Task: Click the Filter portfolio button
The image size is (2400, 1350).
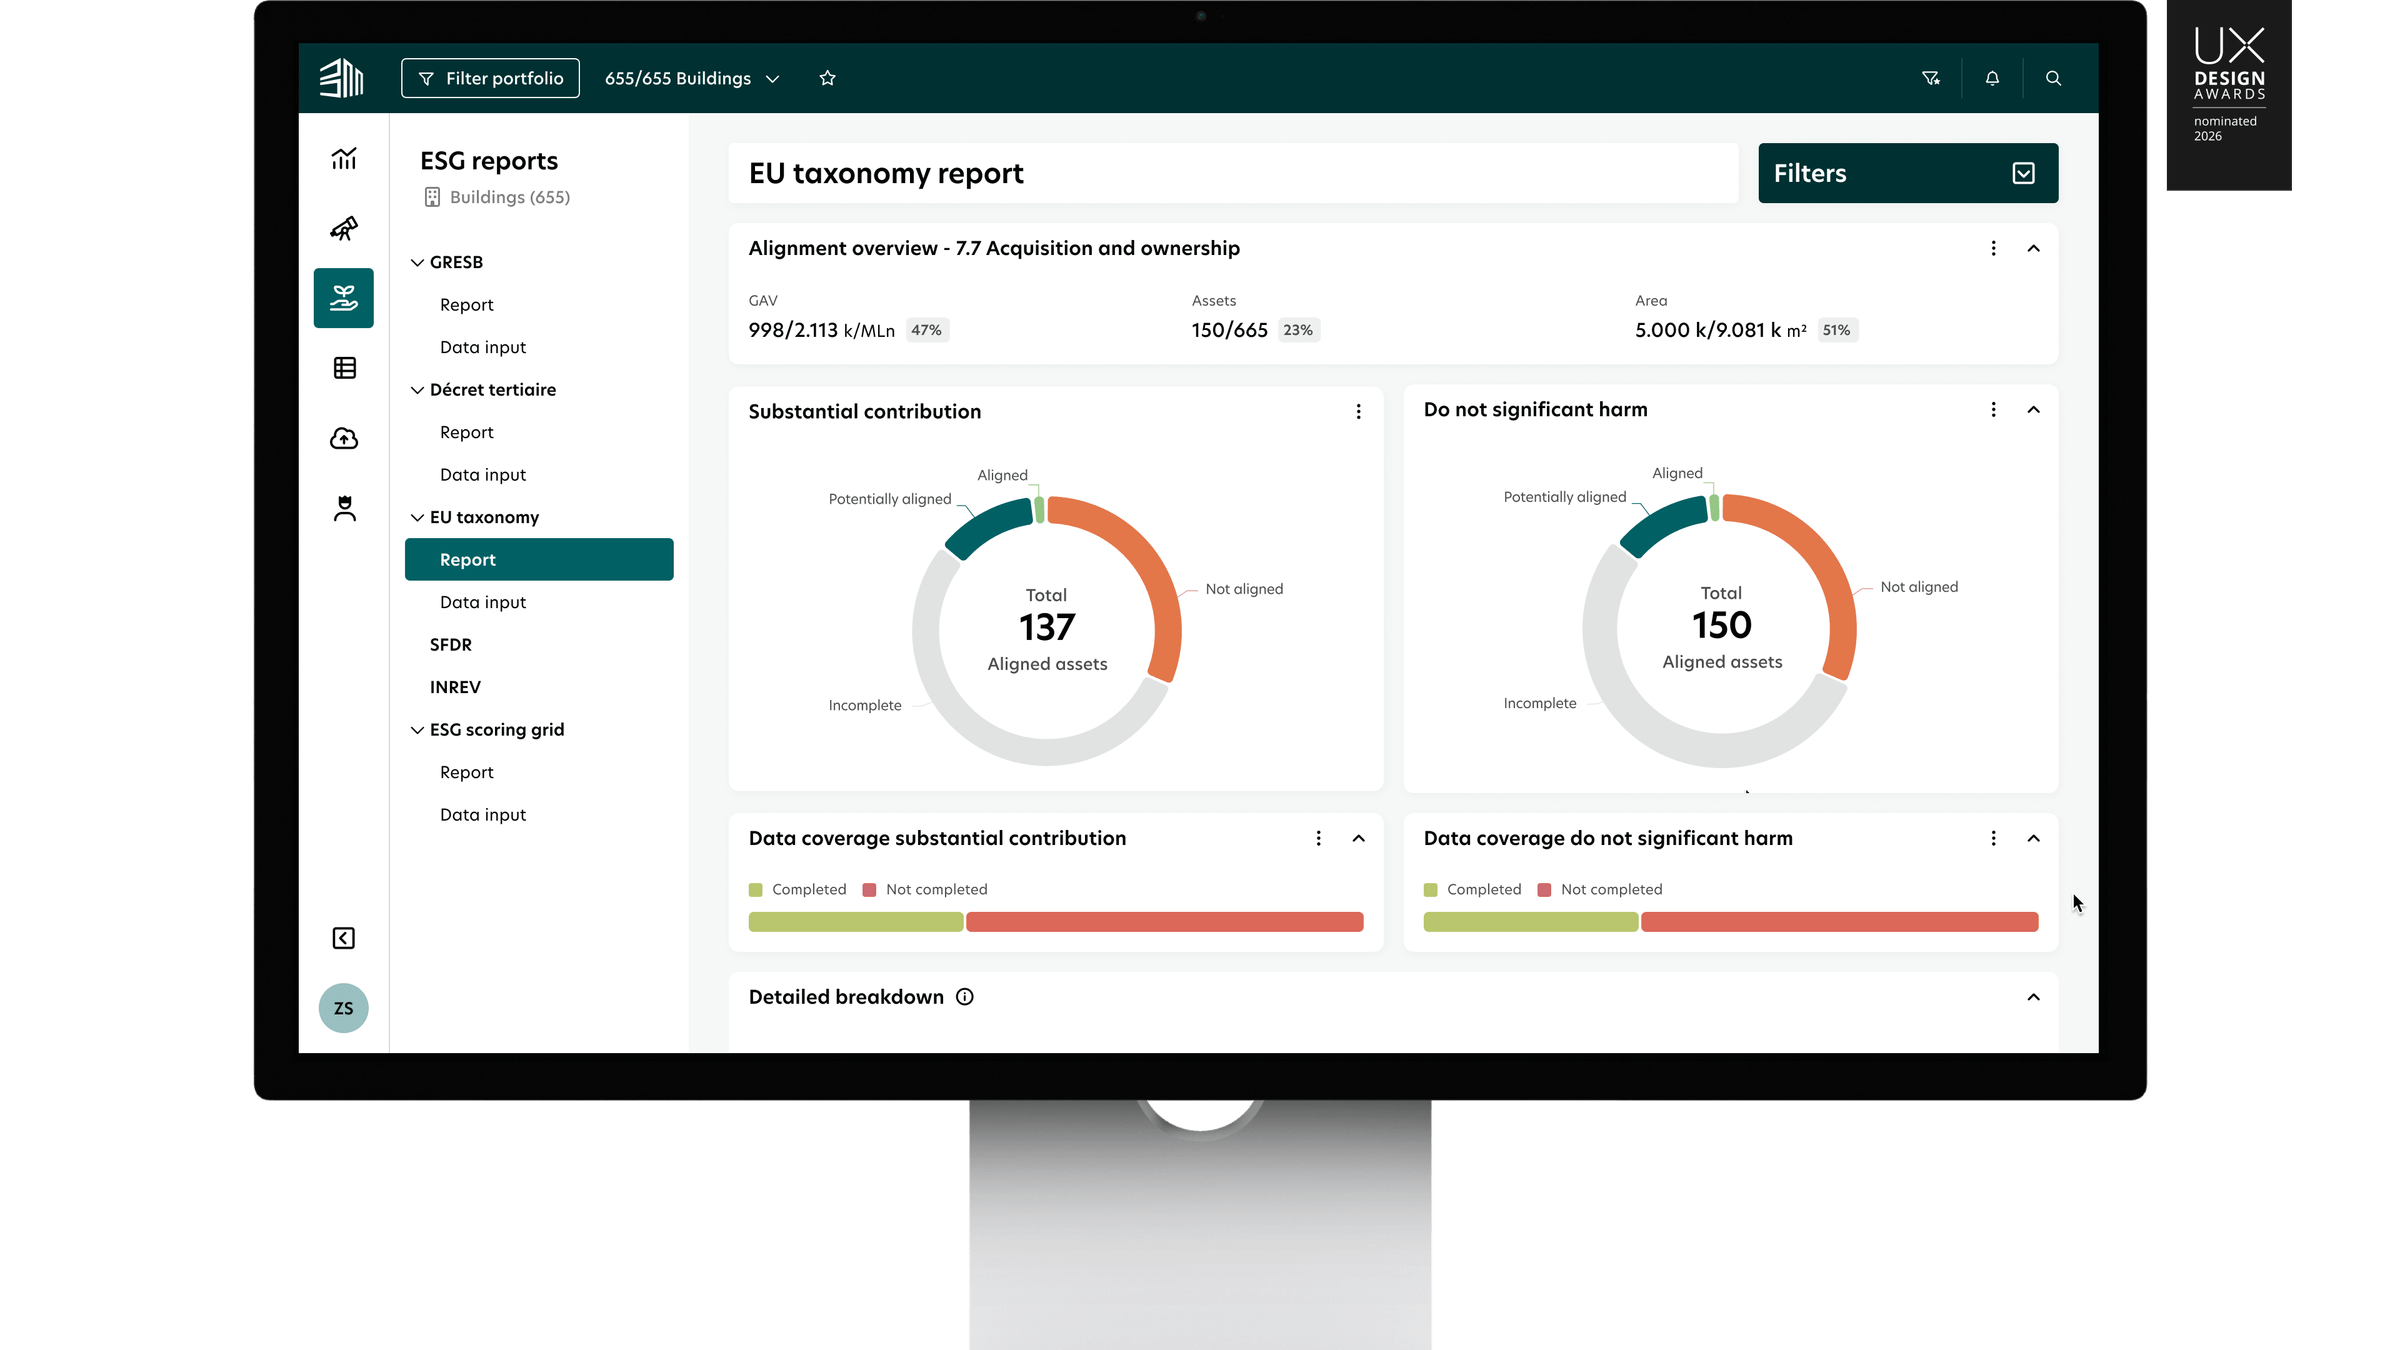Action: (x=490, y=78)
